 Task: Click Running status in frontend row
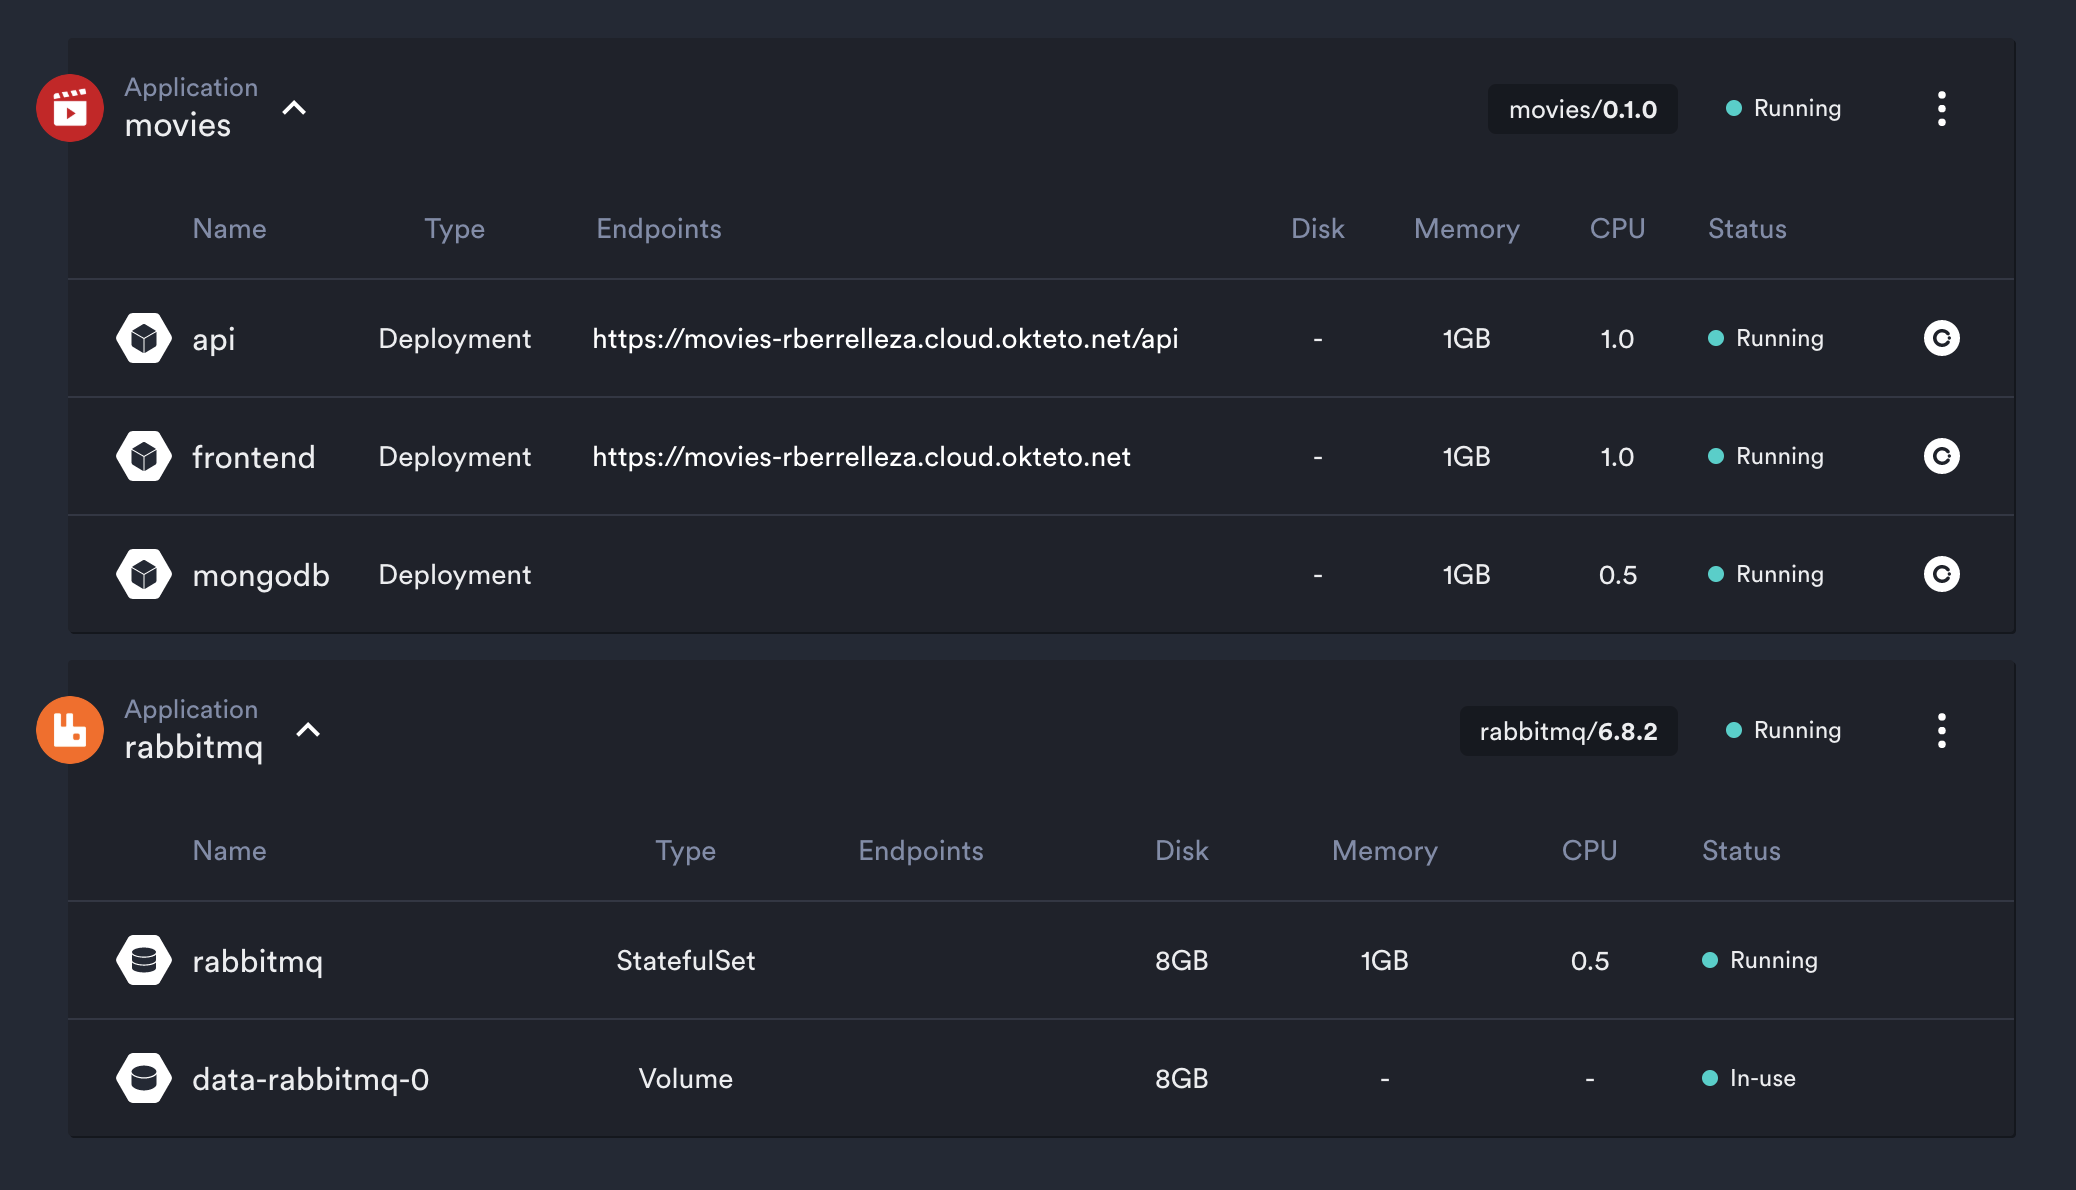click(1766, 456)
